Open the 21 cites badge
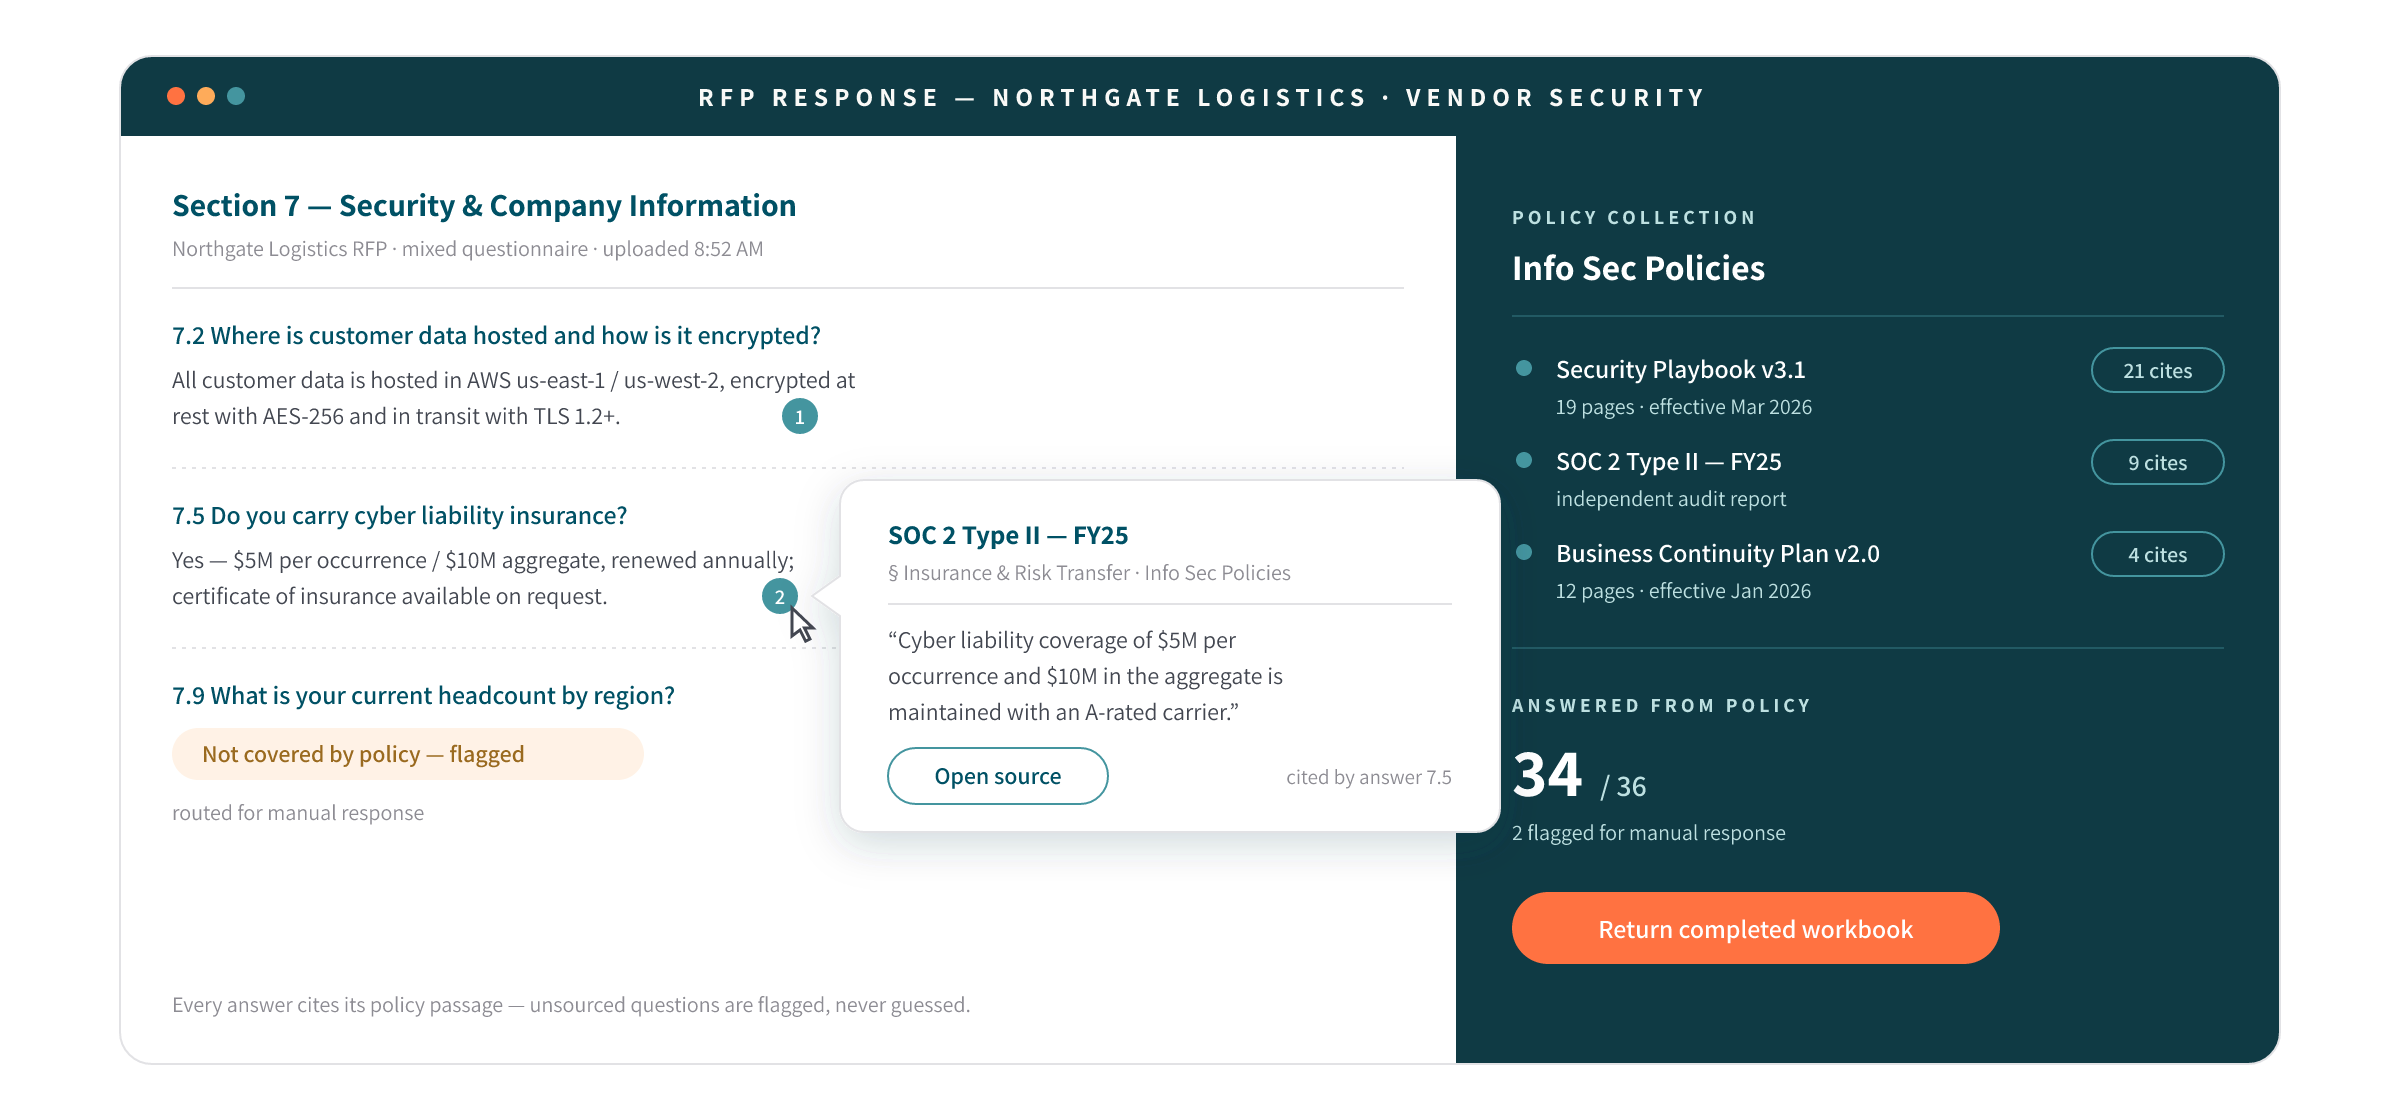 (x=2158, y=370)
